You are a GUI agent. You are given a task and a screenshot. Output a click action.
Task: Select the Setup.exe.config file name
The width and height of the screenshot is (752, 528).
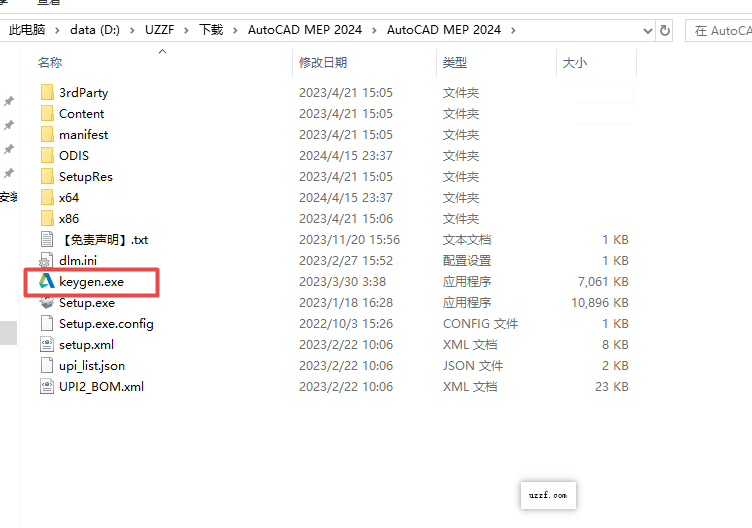[106, 323]
